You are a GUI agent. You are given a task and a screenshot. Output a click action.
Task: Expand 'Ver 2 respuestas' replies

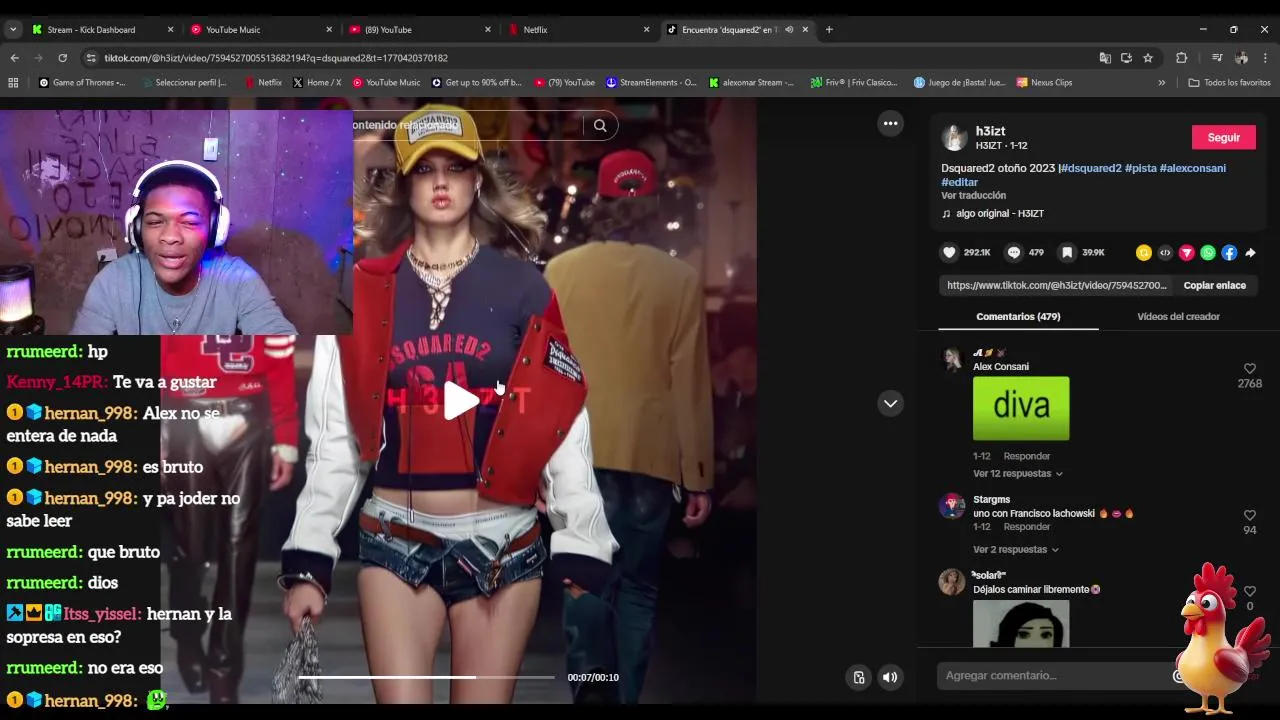(x=1015, y=549)
